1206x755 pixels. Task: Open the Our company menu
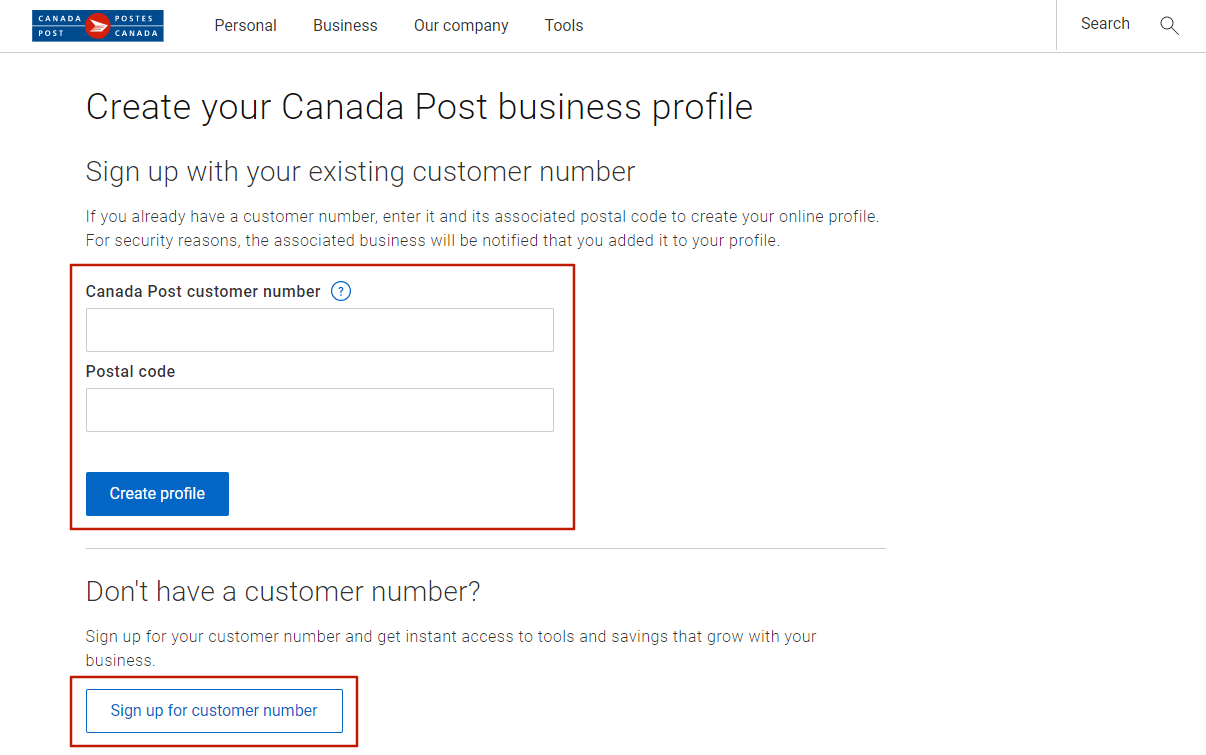(x=461, y=26)
